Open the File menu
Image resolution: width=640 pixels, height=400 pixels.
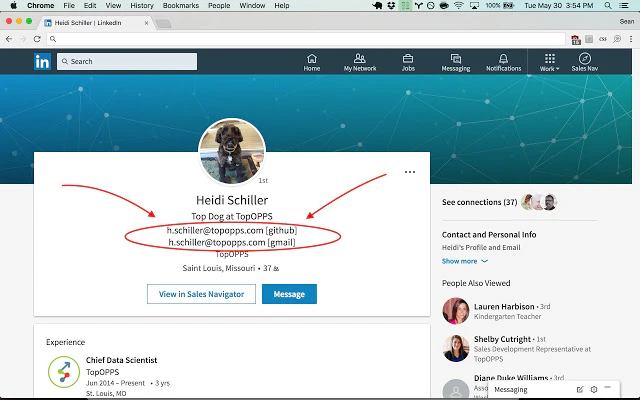pos(69,5)
